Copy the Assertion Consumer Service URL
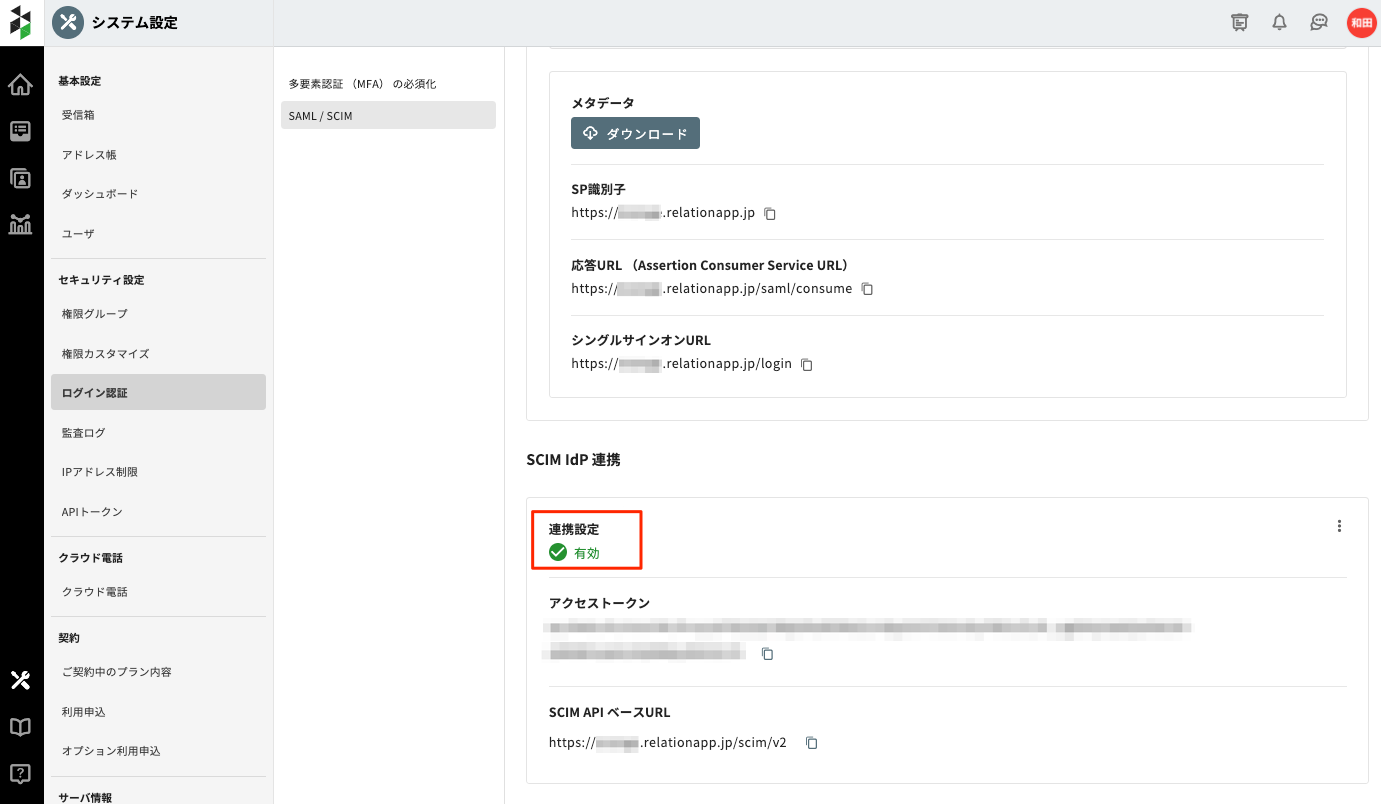Viewport: 1381px width, 804px height. coord(868,289)
